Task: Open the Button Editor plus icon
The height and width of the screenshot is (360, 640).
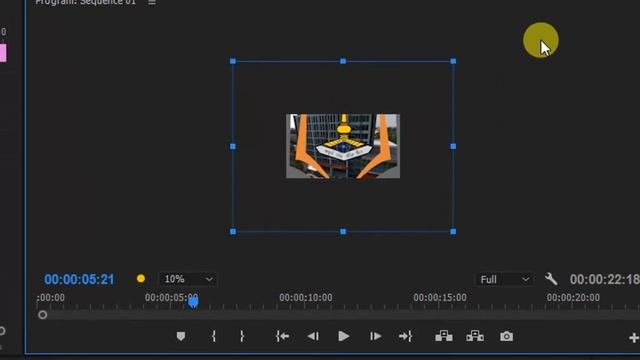Action: [x=634, y=338]
